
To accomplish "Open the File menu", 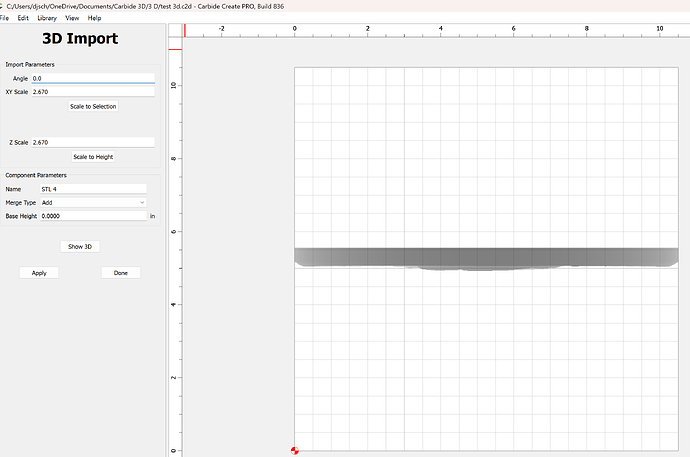I will [x=5, y=18].
